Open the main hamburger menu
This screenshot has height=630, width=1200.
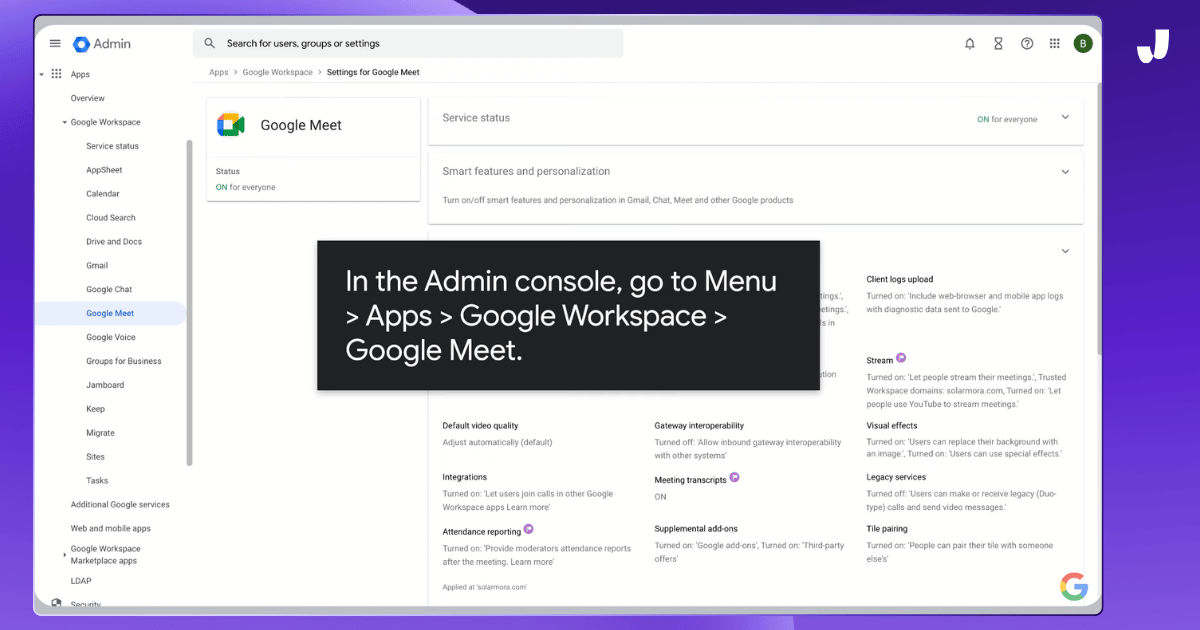55,44
